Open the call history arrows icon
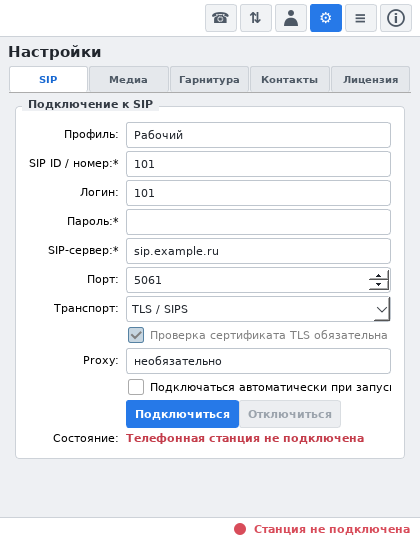Screen dimensions: 420x540 [256, 18]
